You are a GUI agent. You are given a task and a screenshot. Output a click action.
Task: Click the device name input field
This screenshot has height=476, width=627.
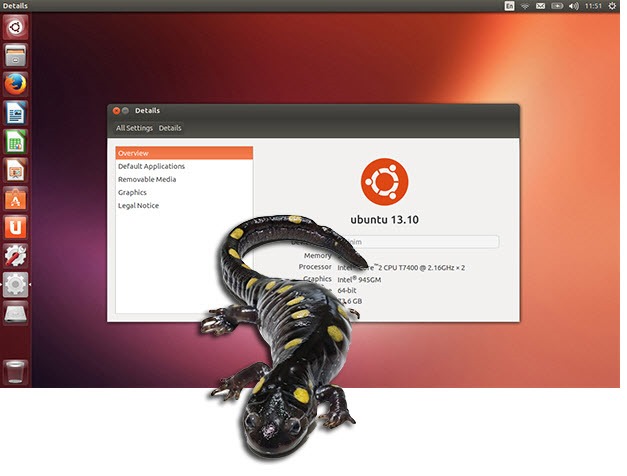[418, 242]
